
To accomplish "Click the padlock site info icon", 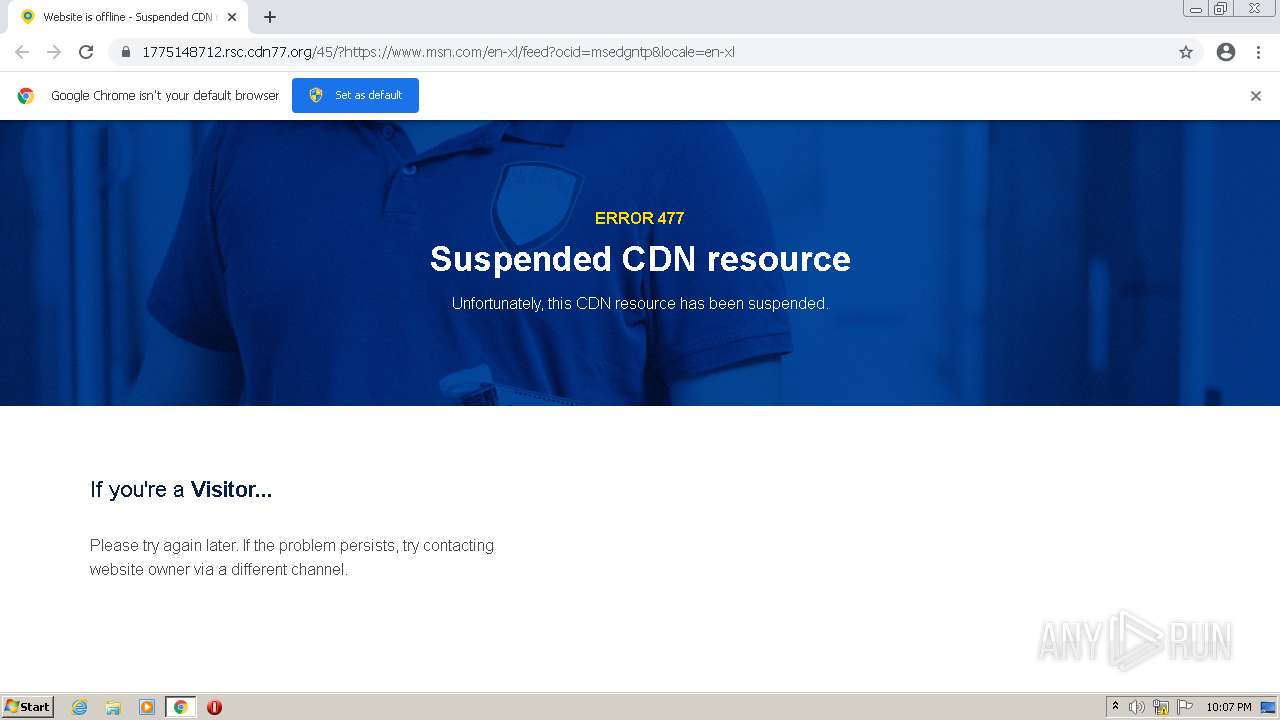I will pyautogui.click(x=125, y=52).
